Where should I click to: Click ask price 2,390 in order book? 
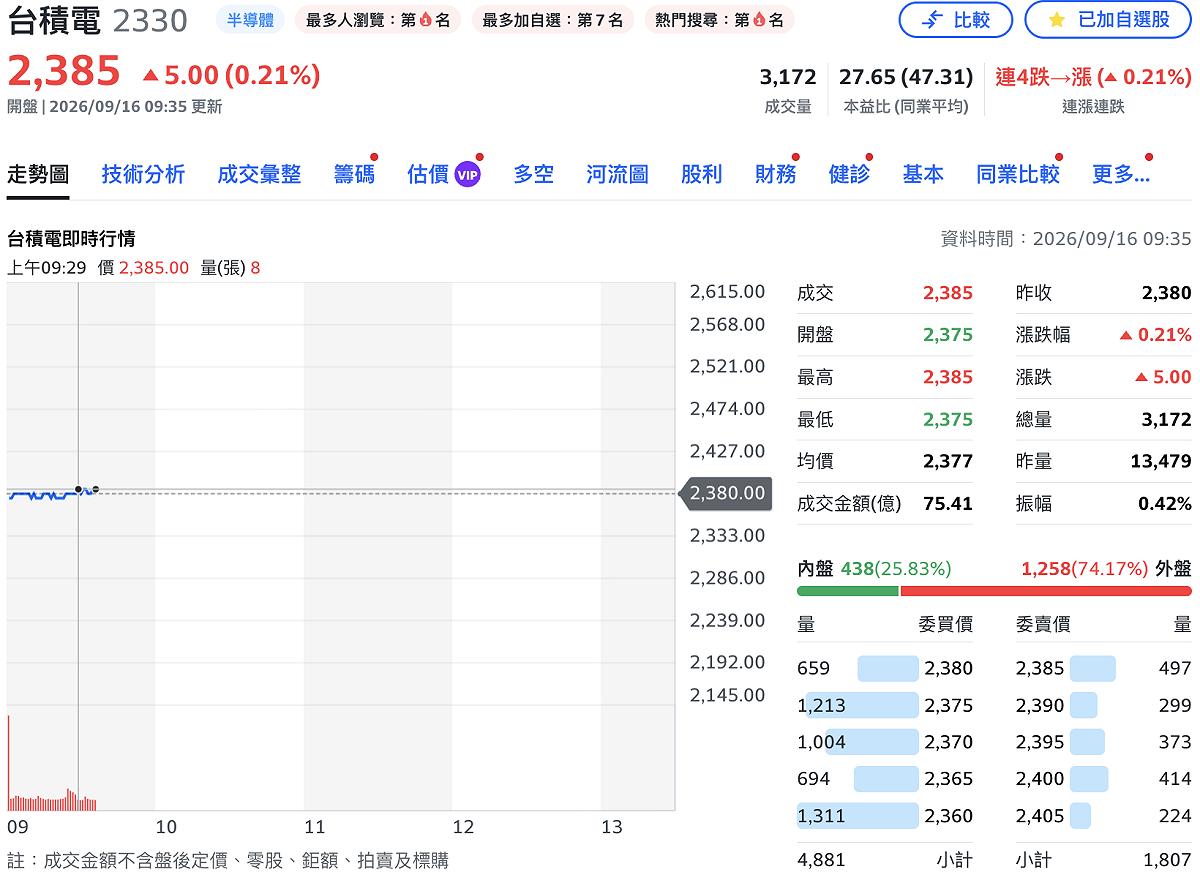tap(1040, 705)
